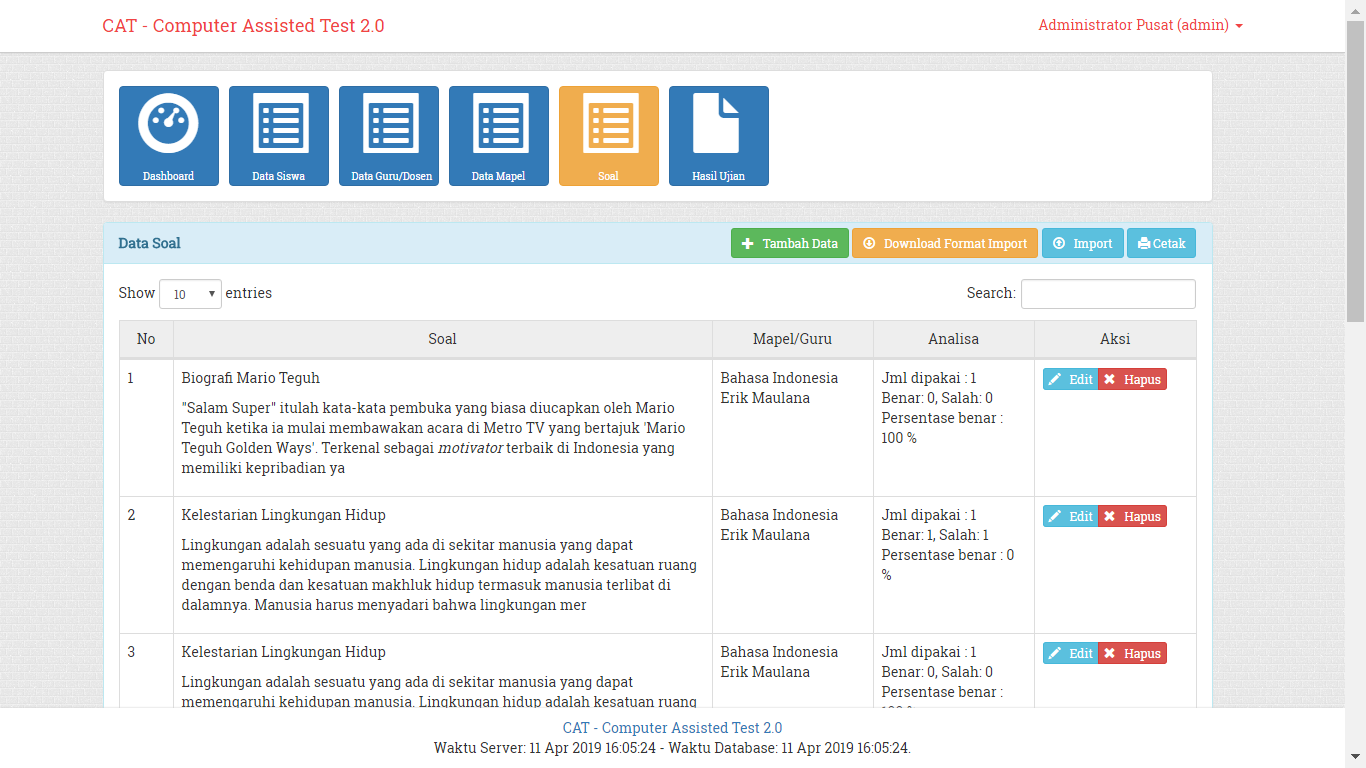
Task: Delete question number 2 with Hapus
Action: point(1132,517)
